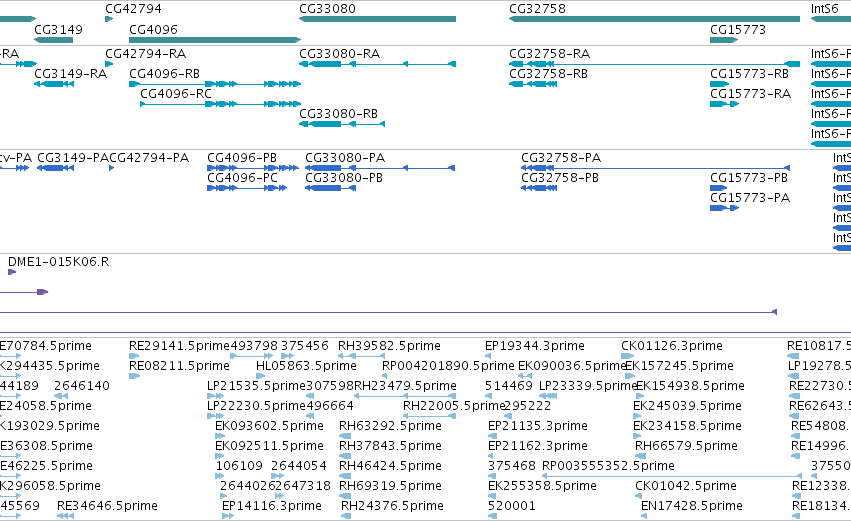Select EST RP003555352.5prime
The width and height of the screenshot is (851, 521).
pos(608,466)
